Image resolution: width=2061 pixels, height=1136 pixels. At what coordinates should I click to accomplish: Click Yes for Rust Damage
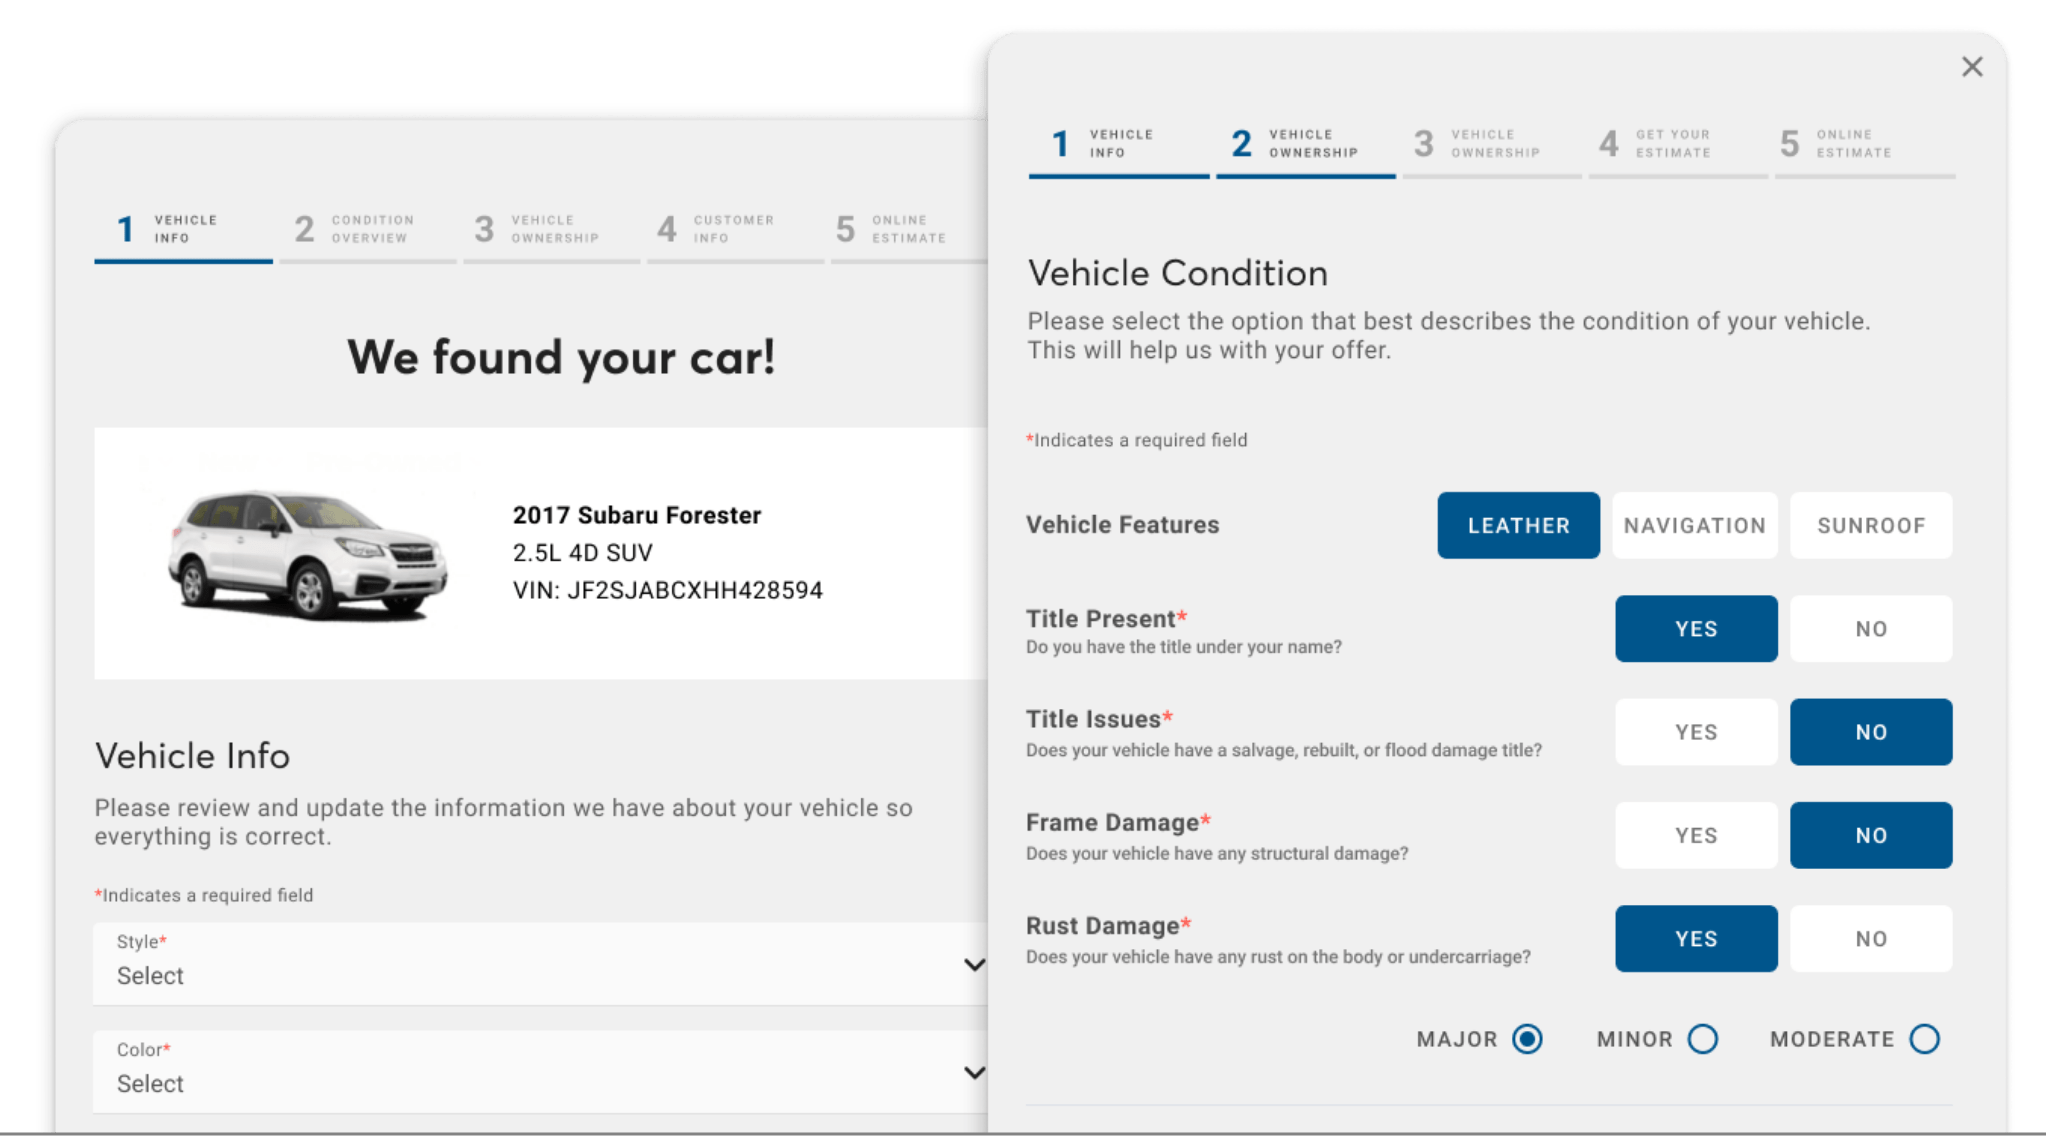pyautogui.click(x=1695, y=938)
